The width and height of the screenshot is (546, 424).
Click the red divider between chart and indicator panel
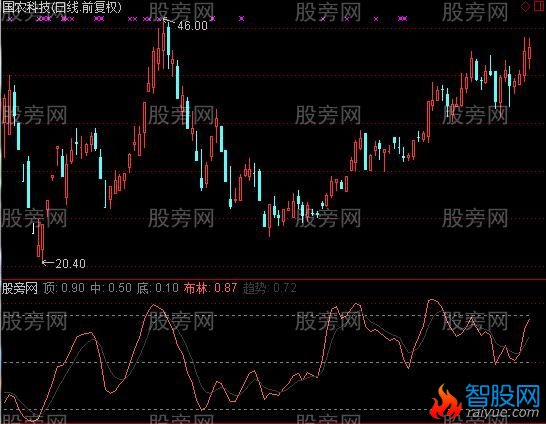(x=273, y=279)
